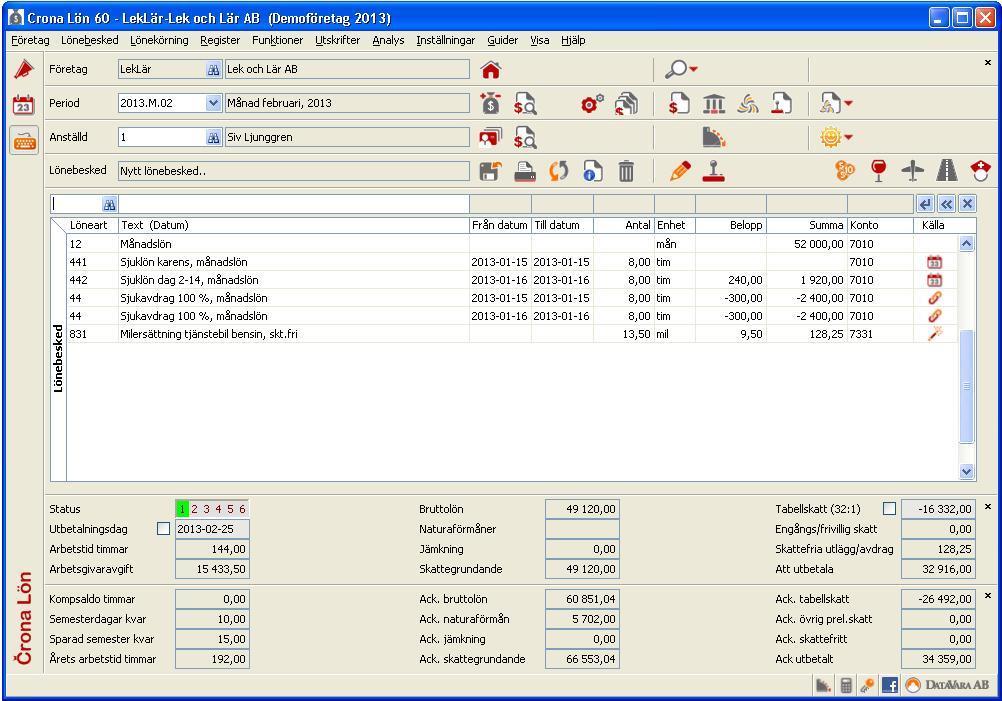Click the airplane icon
The height and width of the screenshot is (701, 1002).
[913, 171]
